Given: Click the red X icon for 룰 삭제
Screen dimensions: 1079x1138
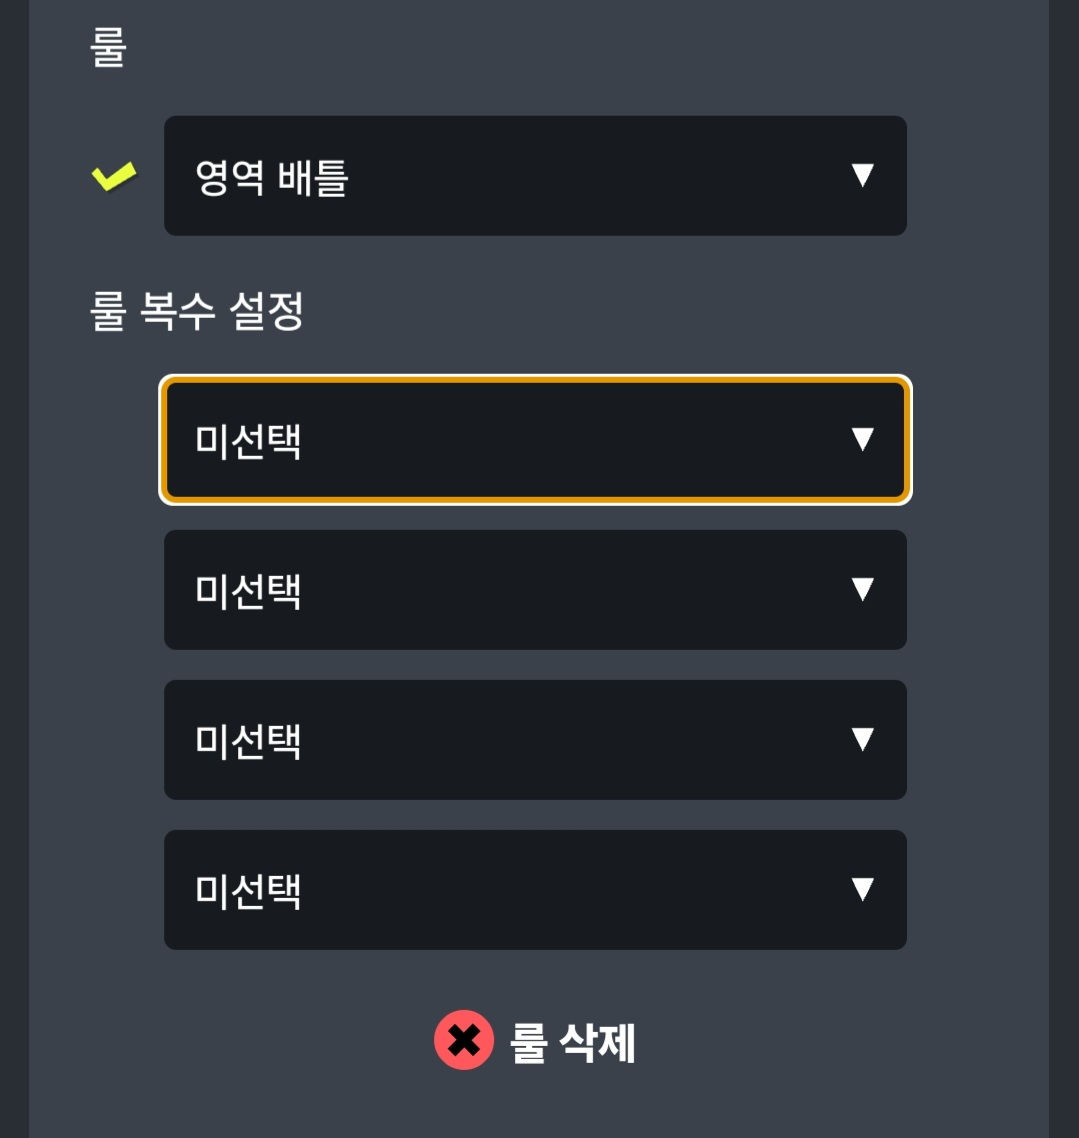Looking at the screenshot, I should click(x=463, y=1041).
